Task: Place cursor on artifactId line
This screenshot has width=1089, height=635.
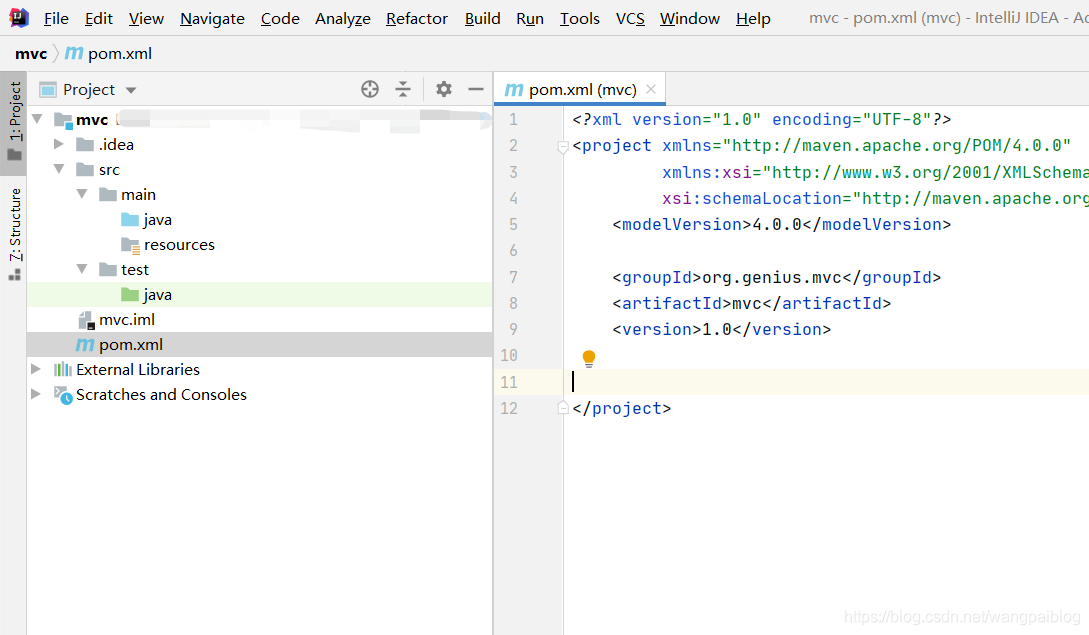Action: [751, 304]
